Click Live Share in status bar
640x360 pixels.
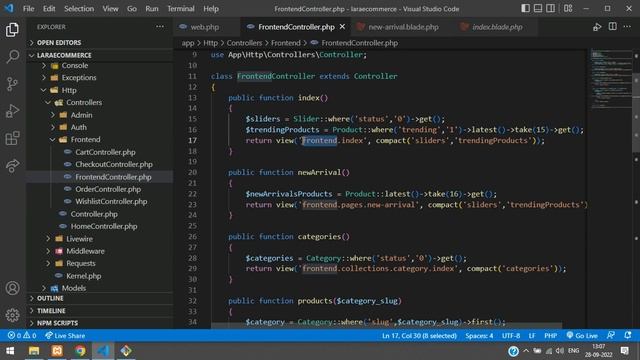point(65,336)
